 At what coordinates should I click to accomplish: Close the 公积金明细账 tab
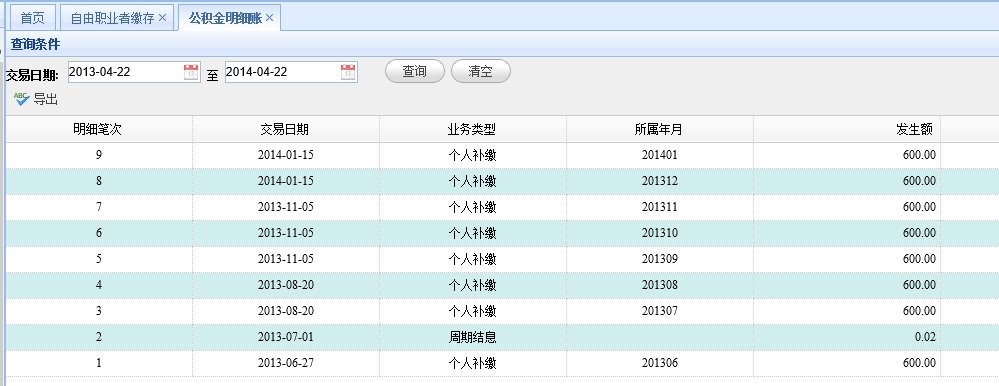click(270, 18)
